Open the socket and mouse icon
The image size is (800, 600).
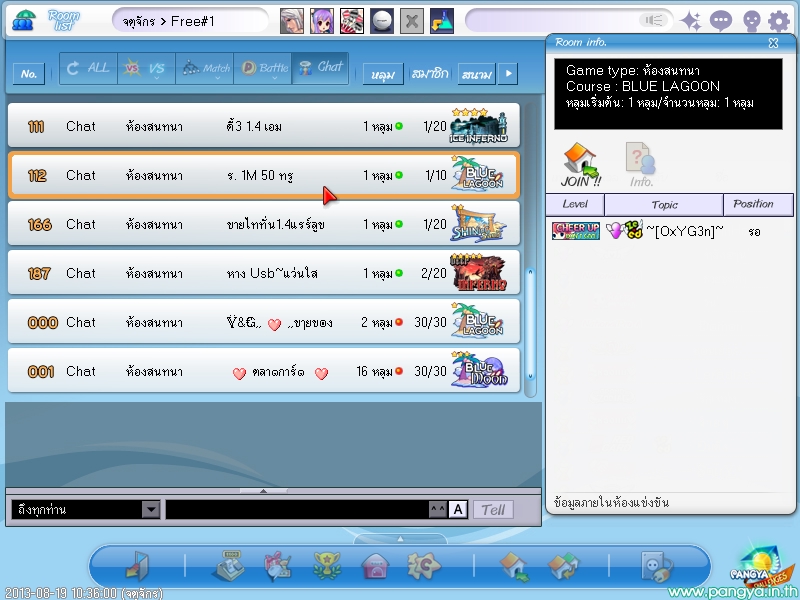pos(657,566)
